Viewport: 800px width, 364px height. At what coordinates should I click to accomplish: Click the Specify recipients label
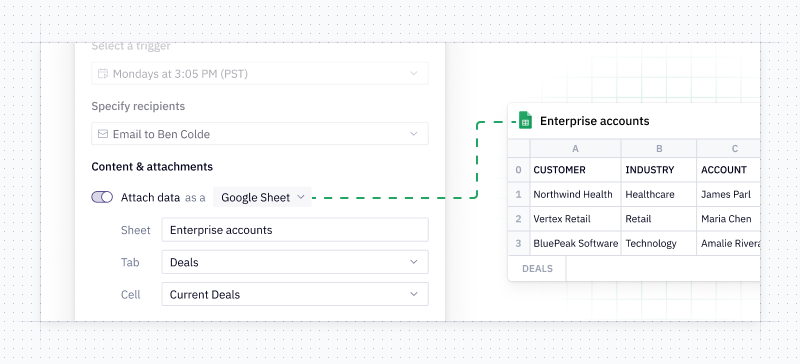tap(138, 106)
